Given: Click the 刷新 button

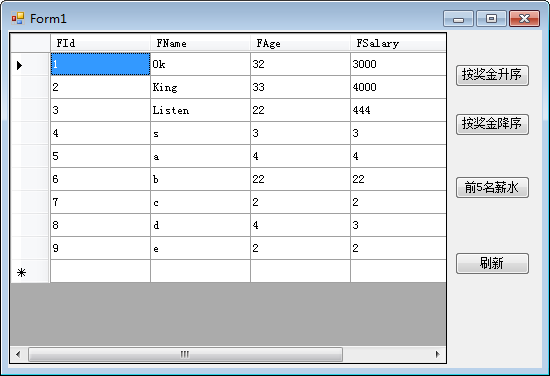Looking at the screenshot, I should click(492, 263).
